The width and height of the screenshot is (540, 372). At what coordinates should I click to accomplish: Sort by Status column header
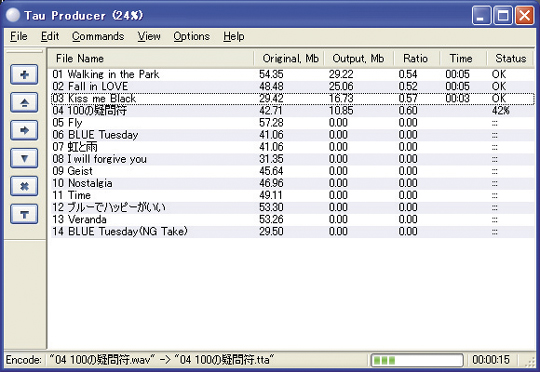click(x=510, y=59)
